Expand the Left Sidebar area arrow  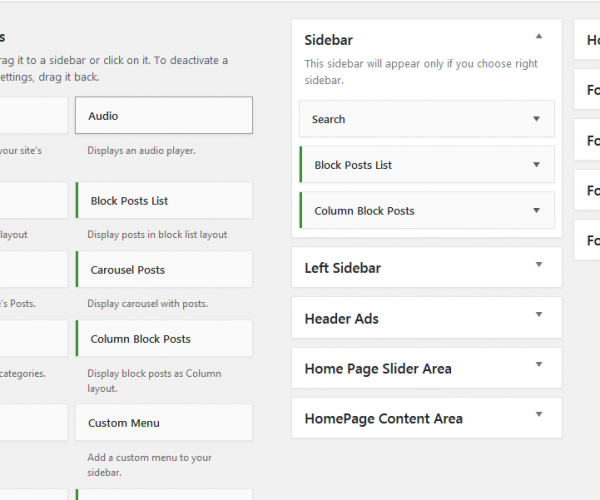(x=539, y=265)
